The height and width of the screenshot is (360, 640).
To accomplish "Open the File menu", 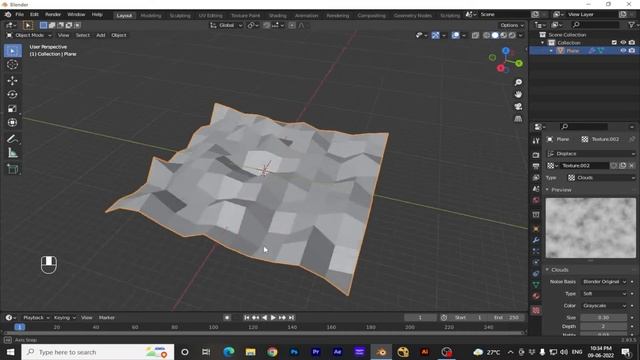I will (19, 15).
